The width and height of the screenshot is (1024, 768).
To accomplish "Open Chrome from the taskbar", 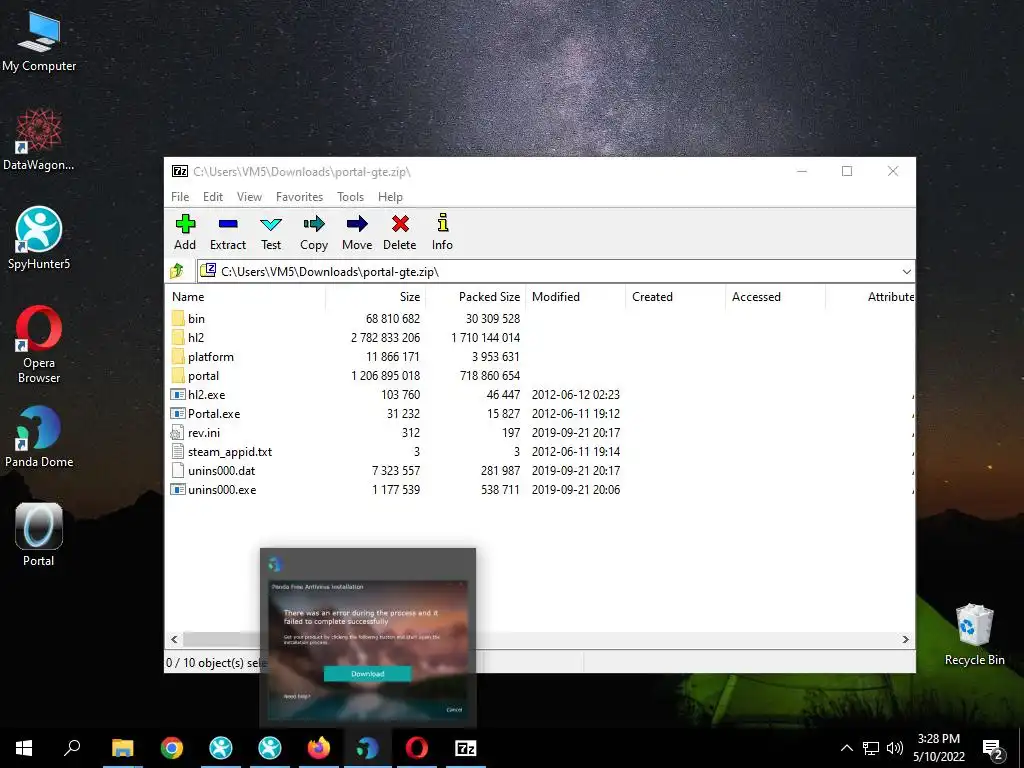I will pyautogui.click(x=172, y=748).
